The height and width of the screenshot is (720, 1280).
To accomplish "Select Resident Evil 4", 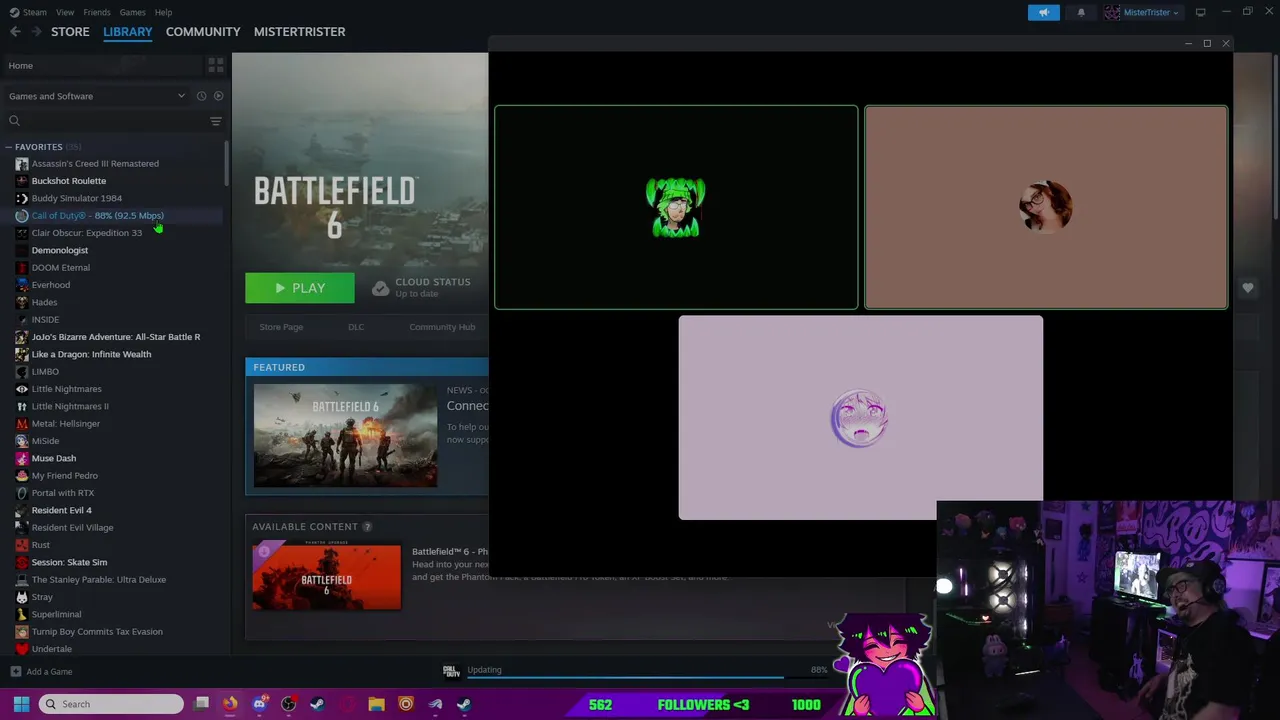I will click(61, 510).
